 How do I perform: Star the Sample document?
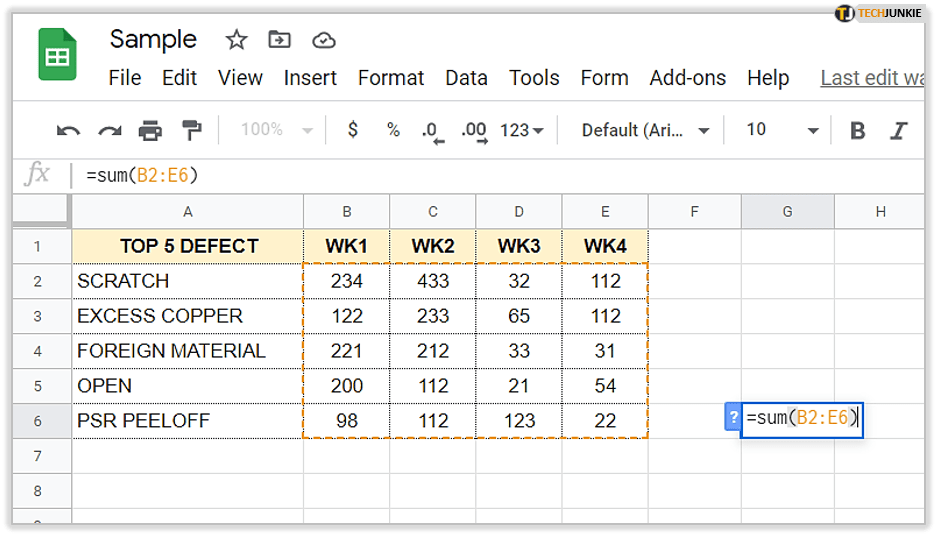236,40
